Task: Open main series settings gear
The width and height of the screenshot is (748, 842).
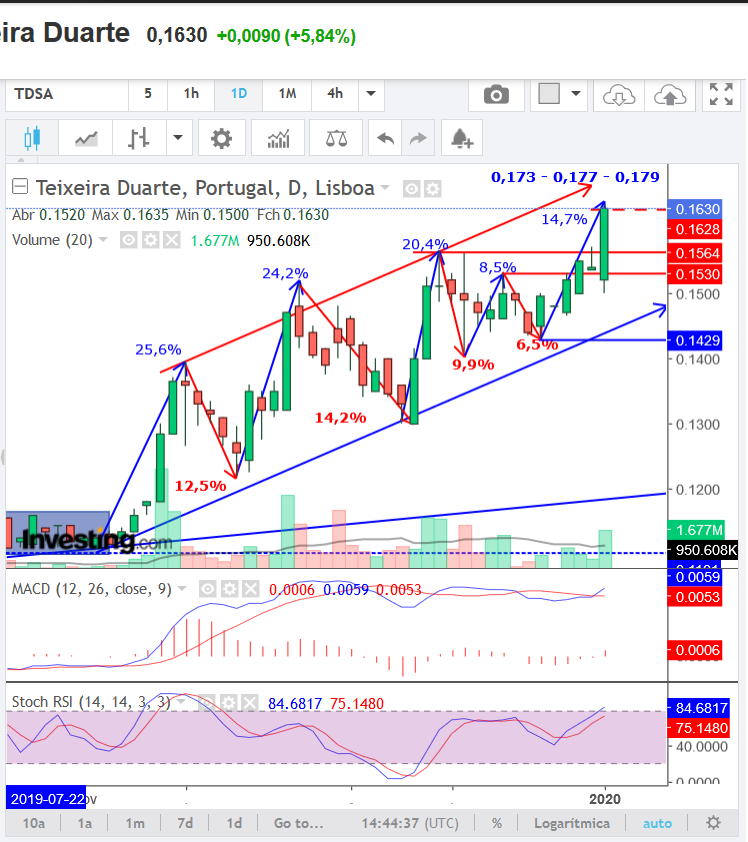Action: pyautogui.click(x=433, y=189)
